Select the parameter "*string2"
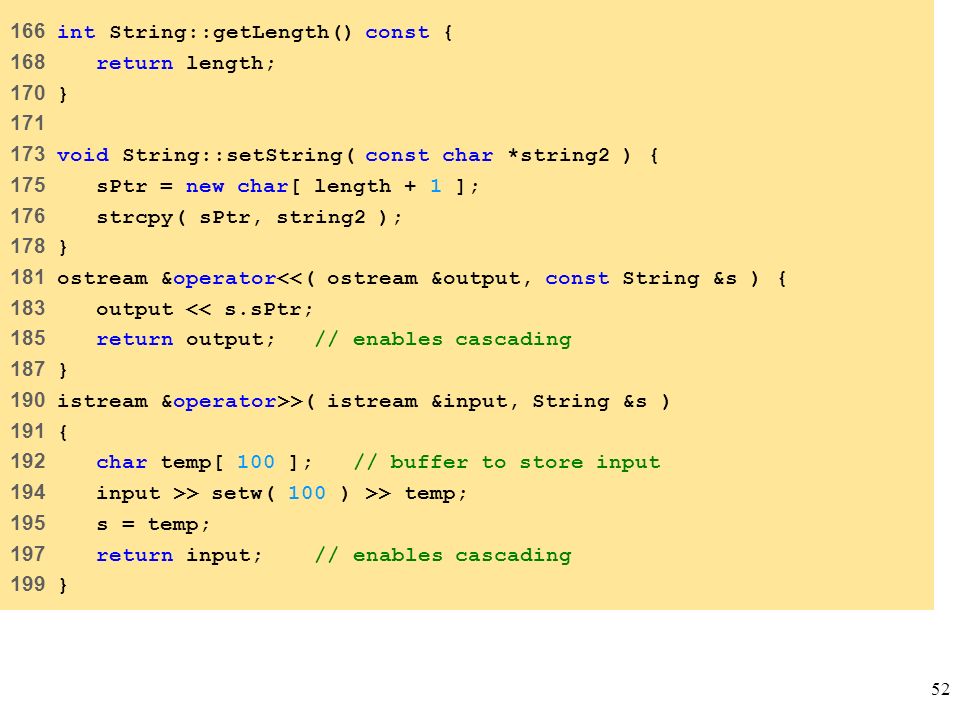This screenshot has width=960, height=720. pos(558,156)
